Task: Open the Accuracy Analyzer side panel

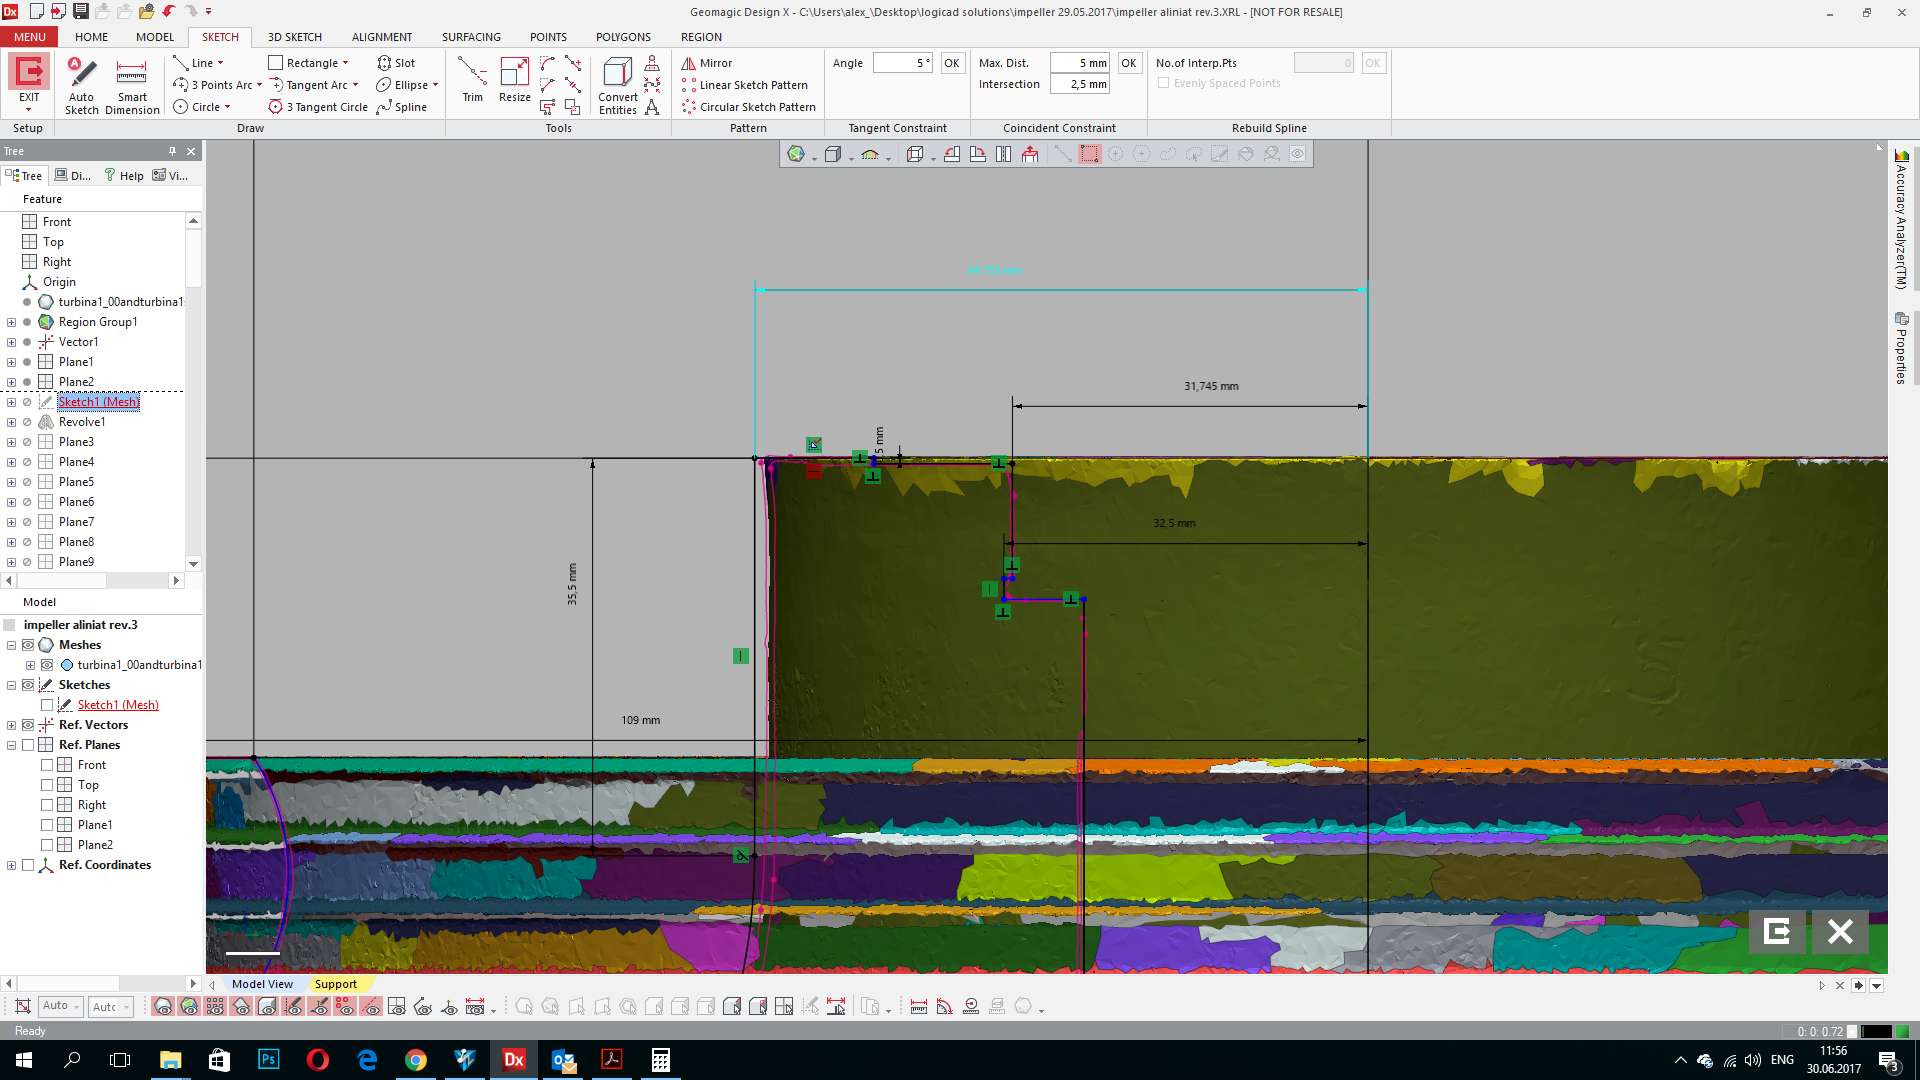Action: tap(1901, 220)
